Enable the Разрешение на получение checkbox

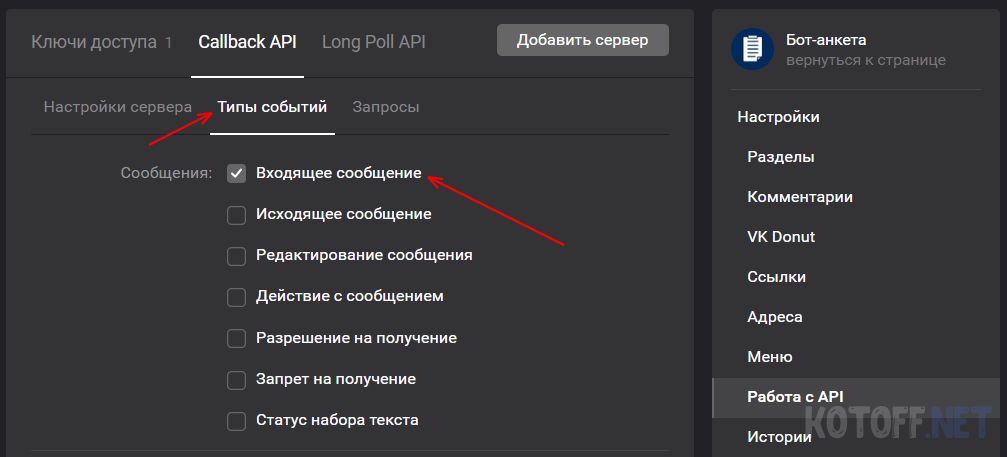236,338
